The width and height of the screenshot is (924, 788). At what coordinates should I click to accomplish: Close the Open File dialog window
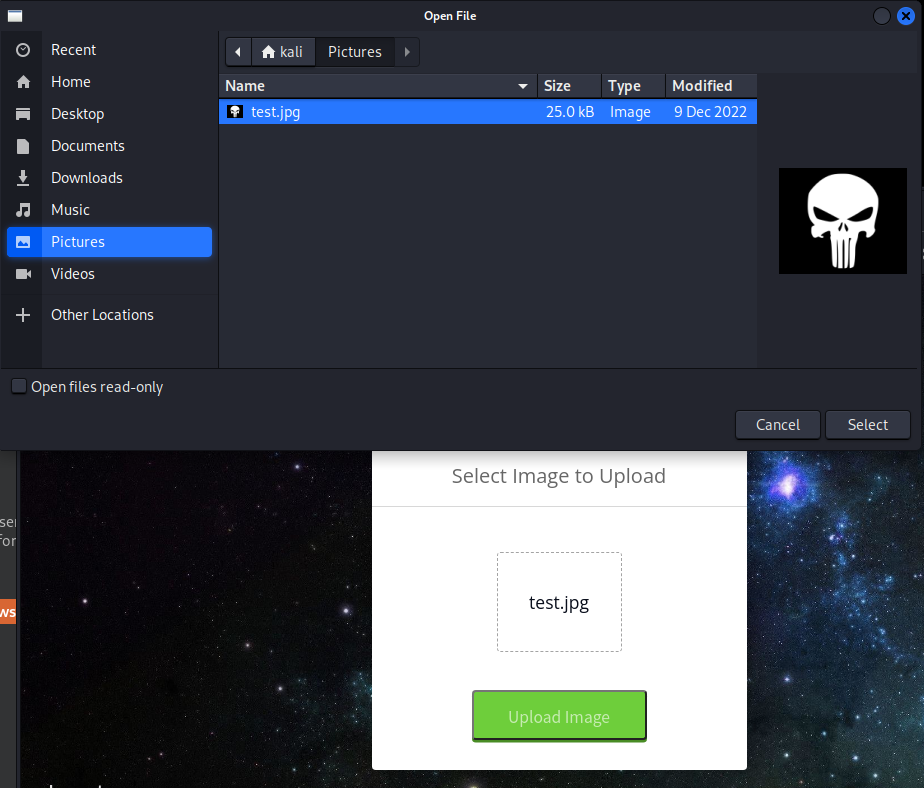[906, 16]
